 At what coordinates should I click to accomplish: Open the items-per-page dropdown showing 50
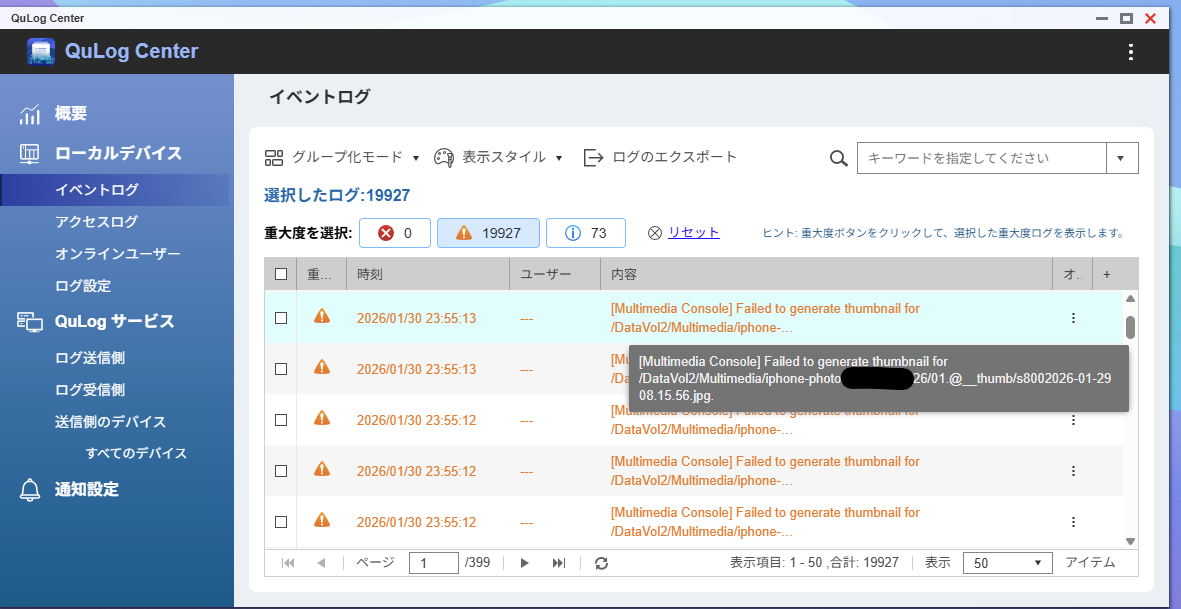pyautogui.click(x=1007, y=563)
